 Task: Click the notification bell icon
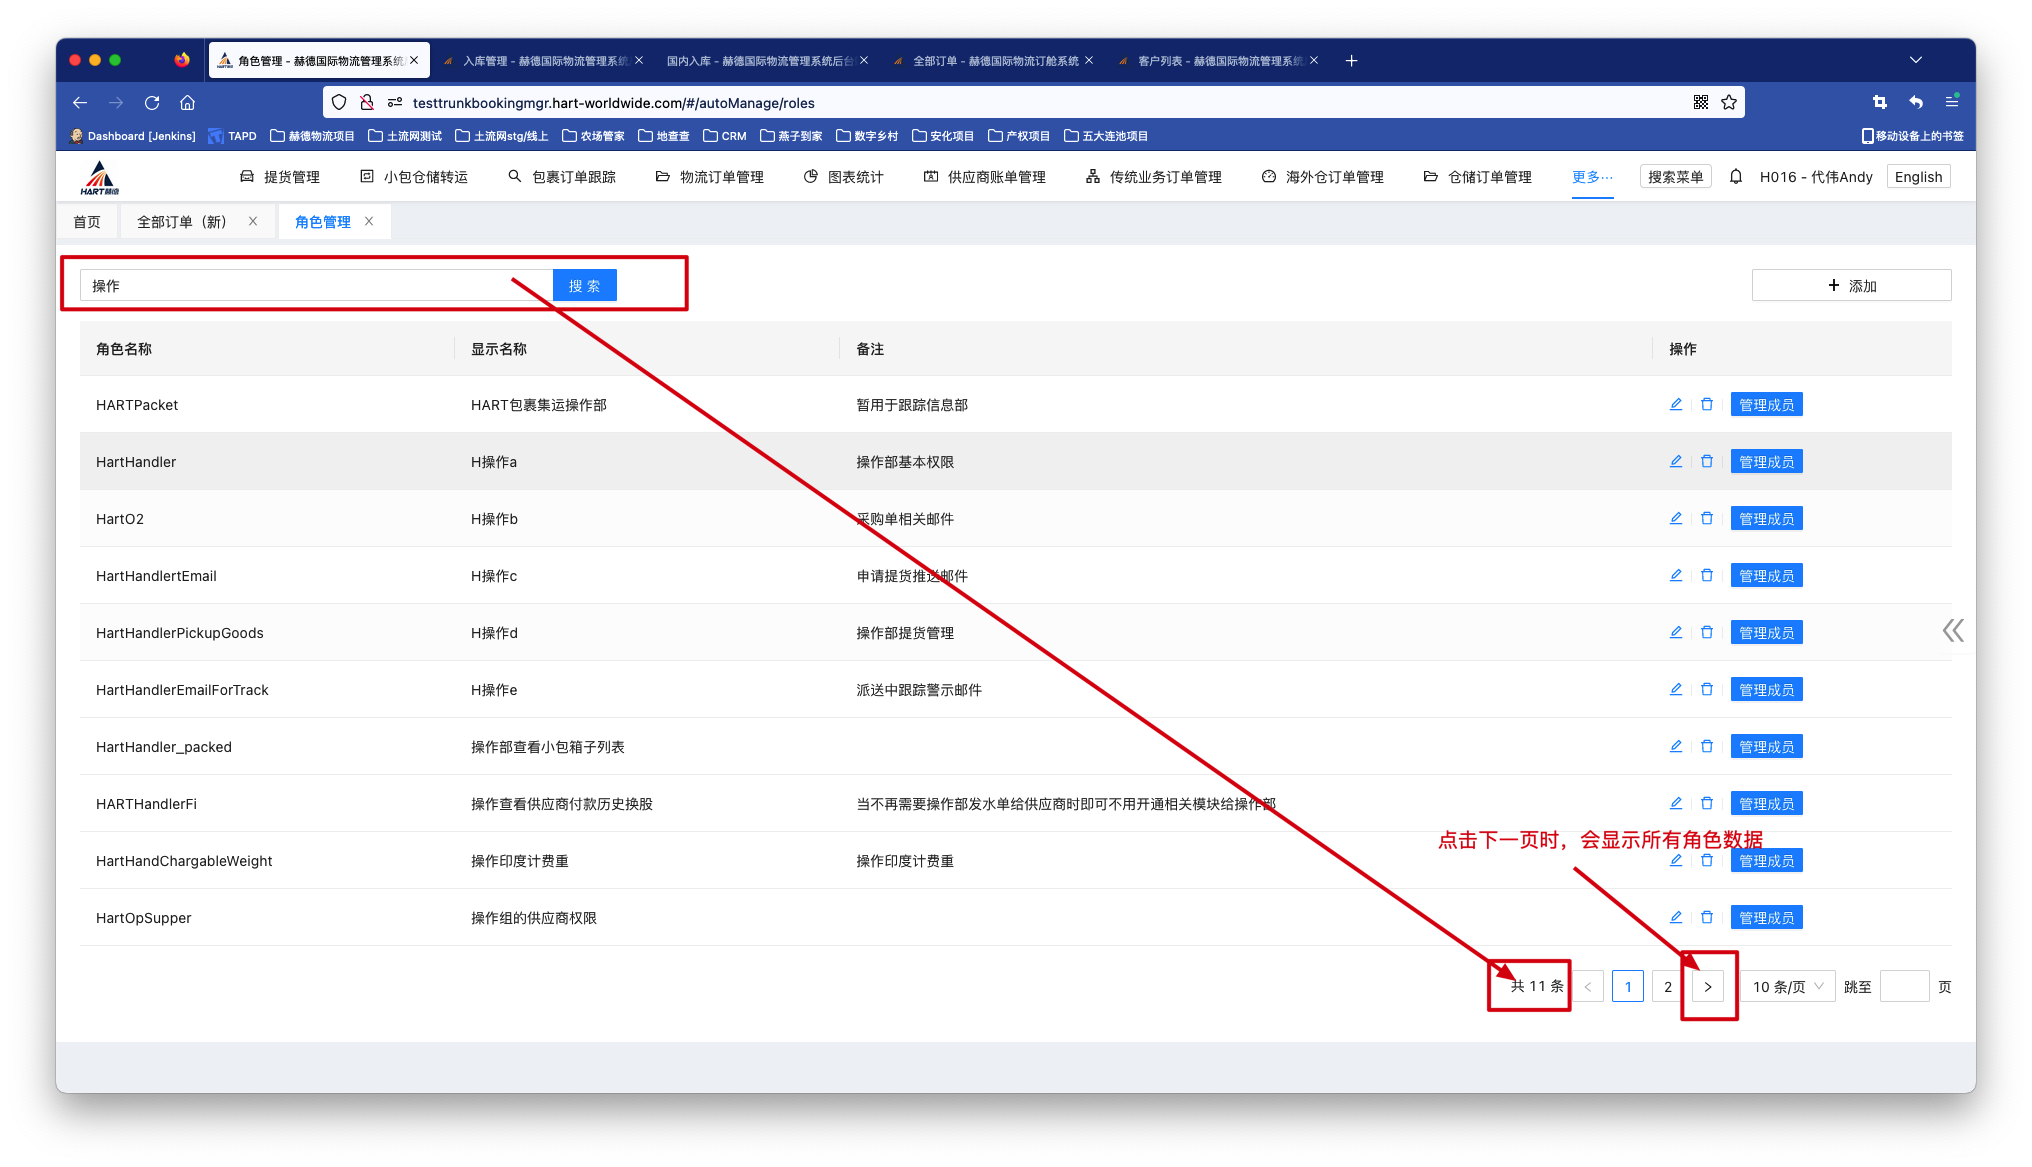1736,176
